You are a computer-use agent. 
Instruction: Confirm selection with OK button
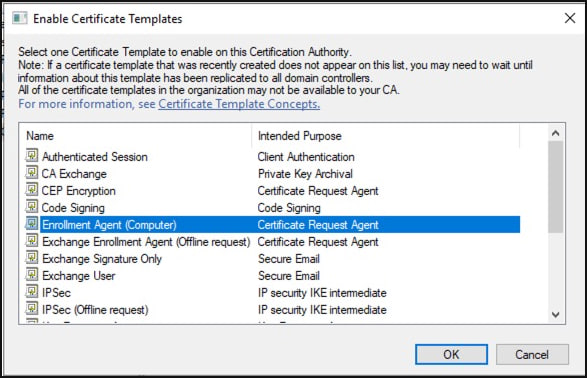pyautogui.click(x=451, y=354)
